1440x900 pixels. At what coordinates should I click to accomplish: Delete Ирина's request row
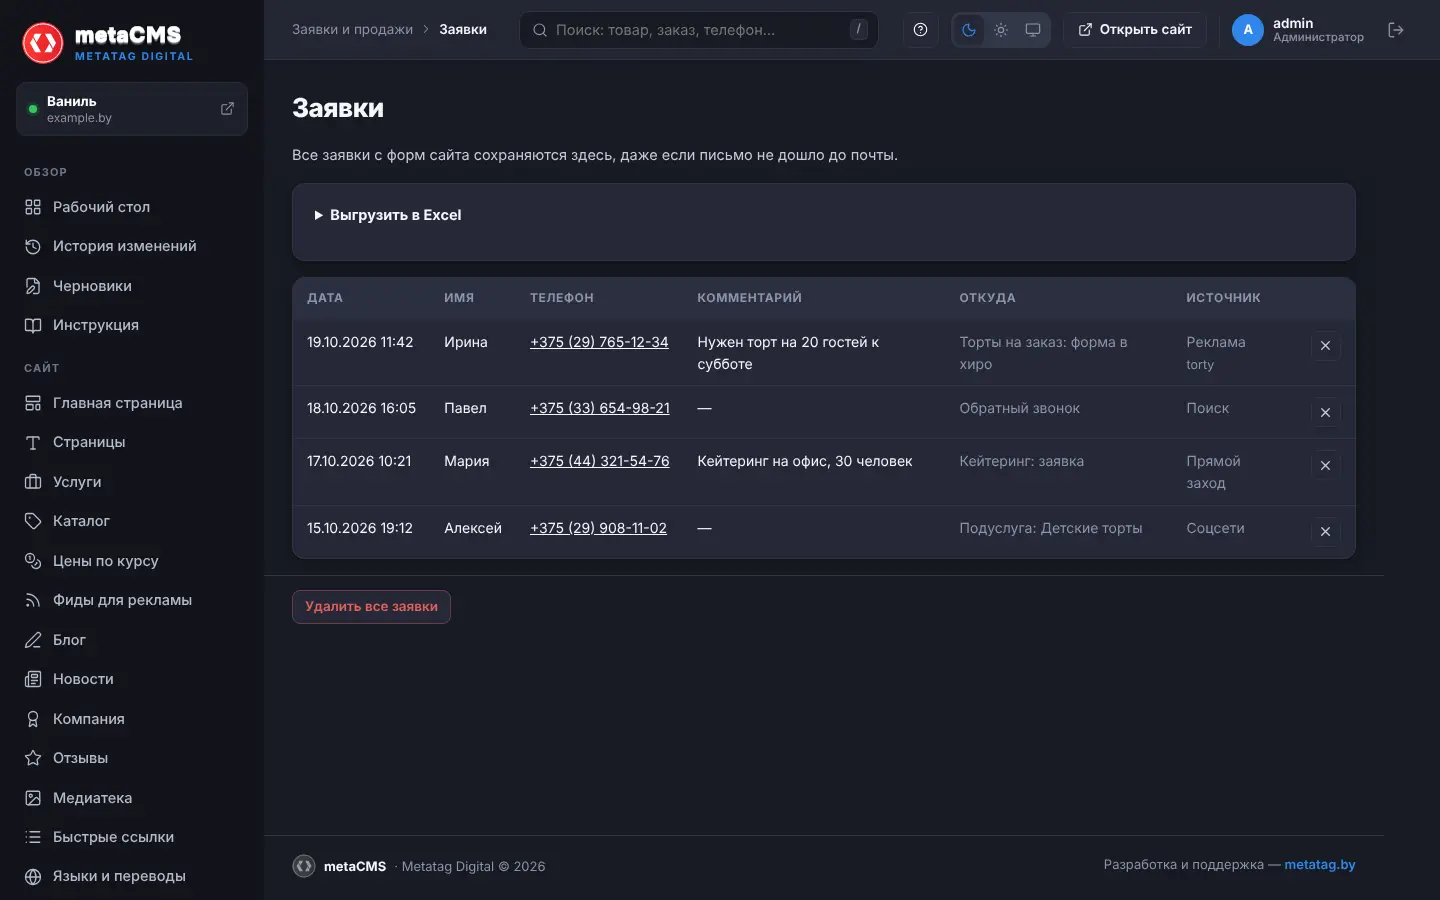click(x=1325, y=346)
